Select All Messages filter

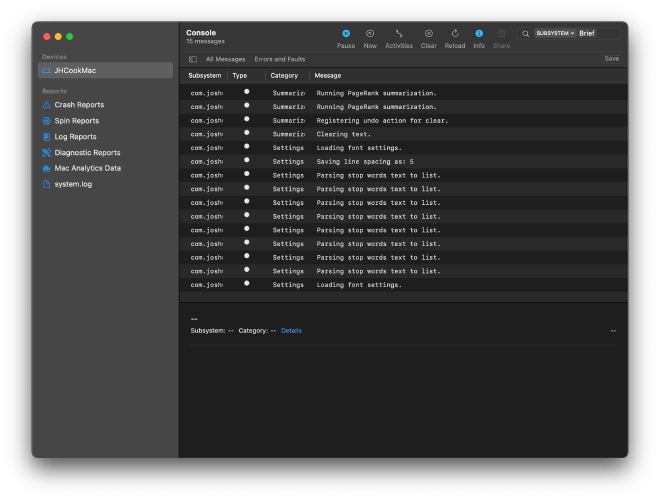pyautogui.click(x=225, y=59)
